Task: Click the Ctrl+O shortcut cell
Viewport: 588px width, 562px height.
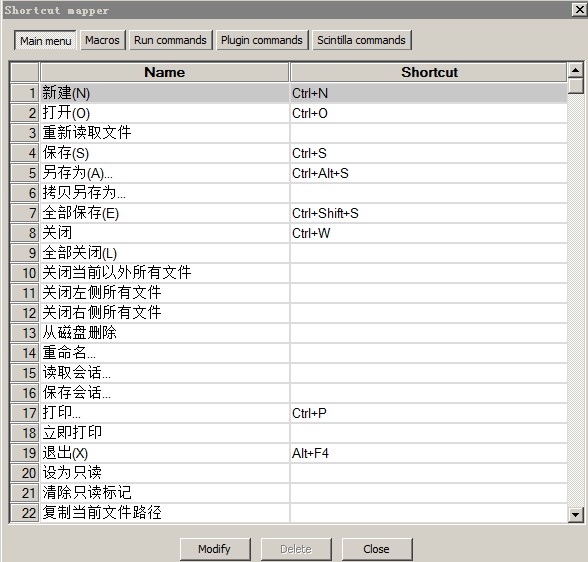Action: point(428,113)
